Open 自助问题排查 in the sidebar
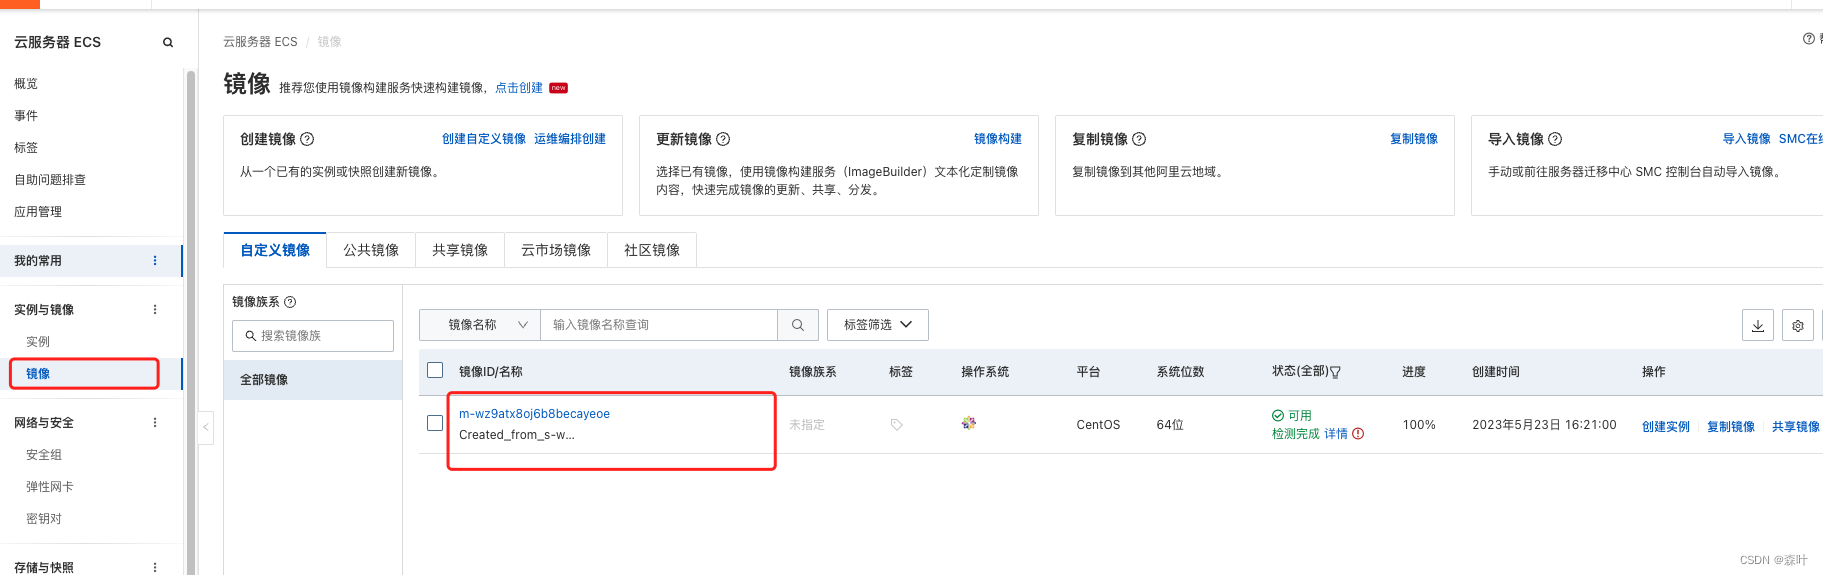The height and width of the screenshot is (575, 1823). point(50,180)
